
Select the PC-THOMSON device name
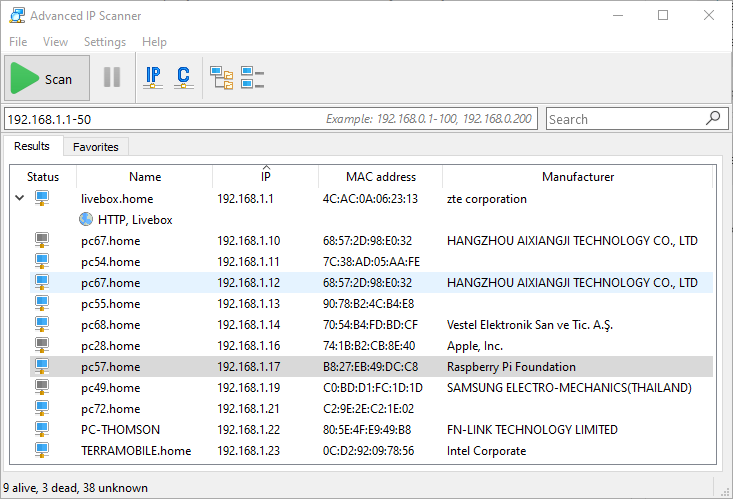pos(120,430)
